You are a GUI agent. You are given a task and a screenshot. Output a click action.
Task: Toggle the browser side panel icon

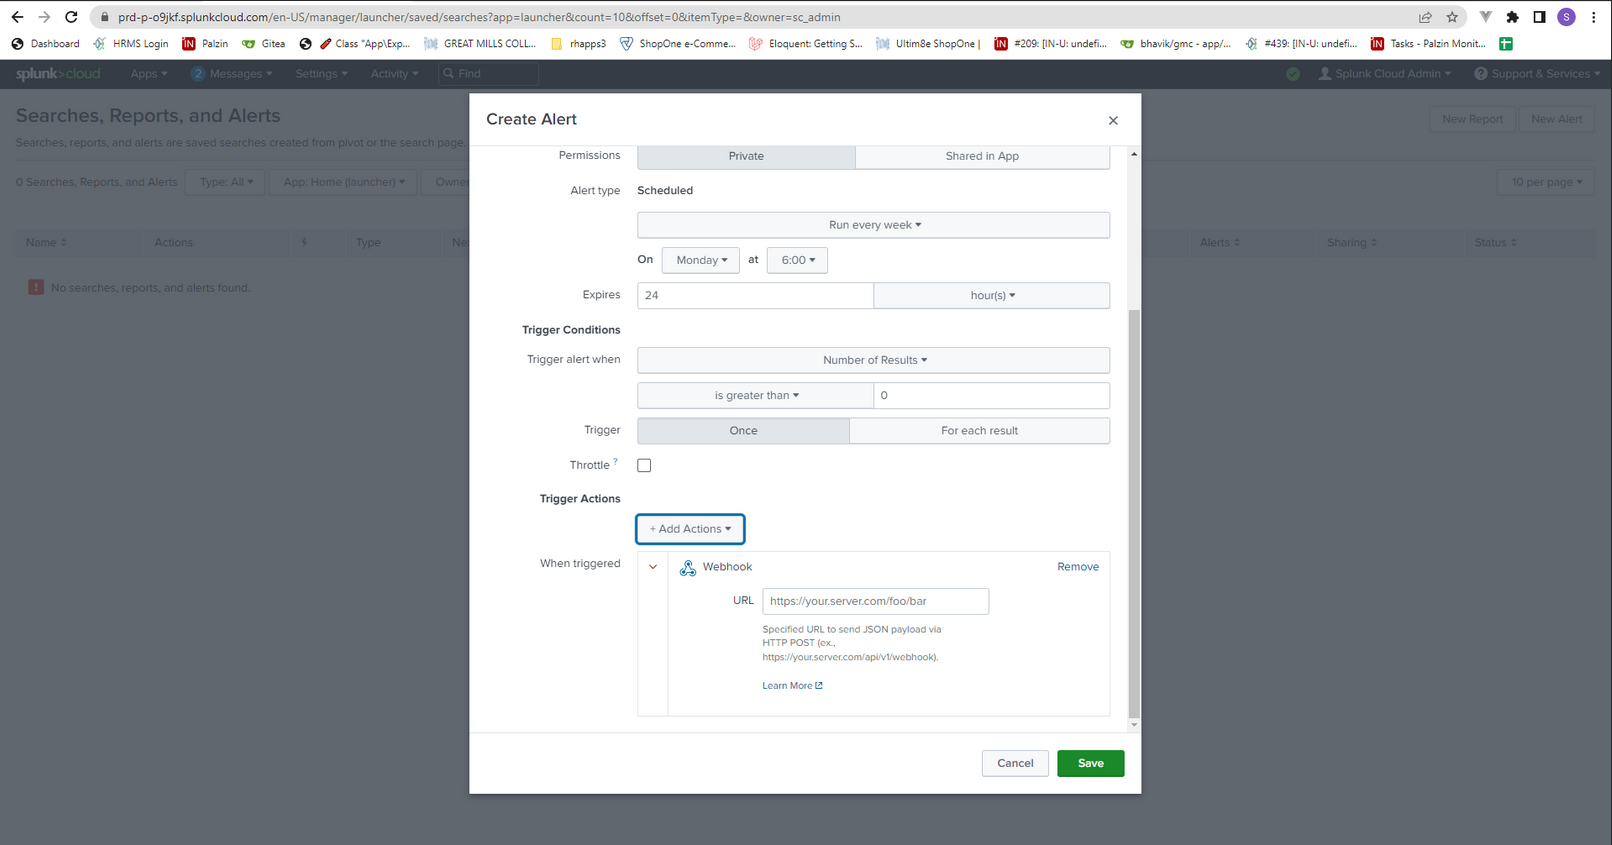pos(1539,17)
